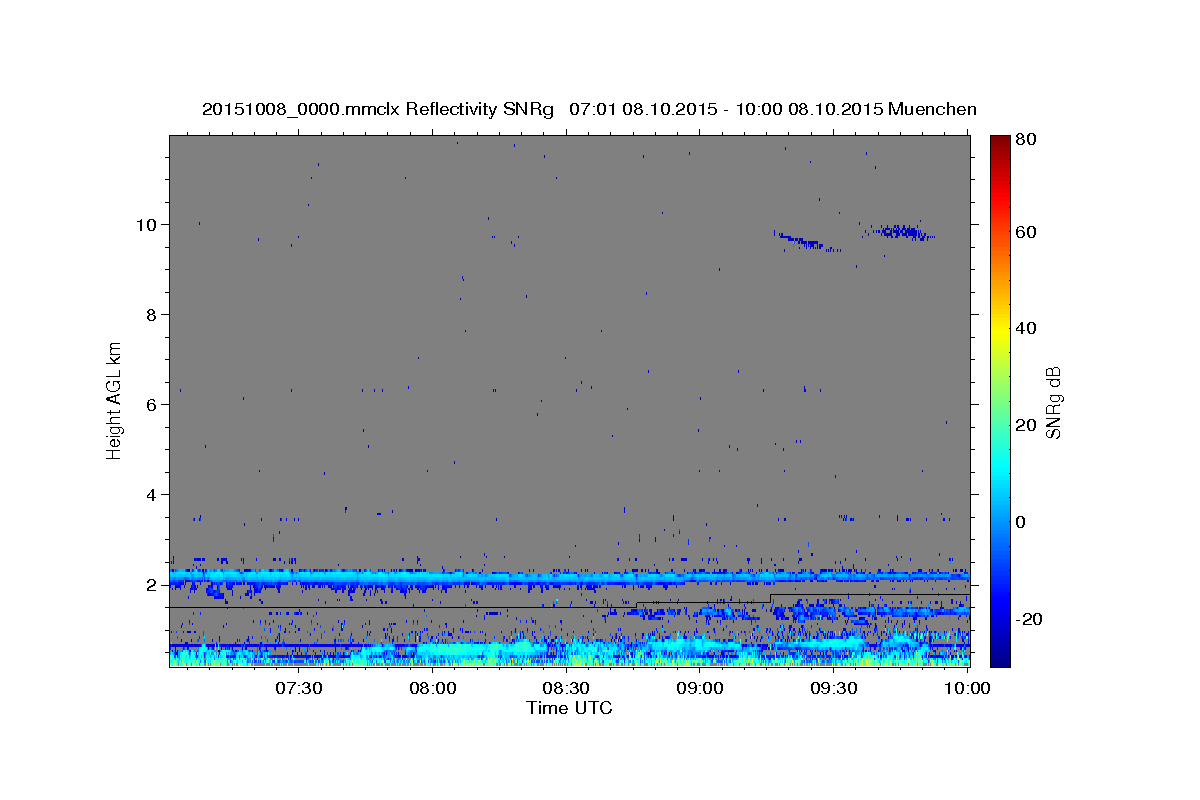Image resolution: width=1200 pixels, height=800 pixels.
Task: Click the plot title text '20151008_0000.mmclx Reflectivity SNRg'
Action: click(x=378, y=109)
